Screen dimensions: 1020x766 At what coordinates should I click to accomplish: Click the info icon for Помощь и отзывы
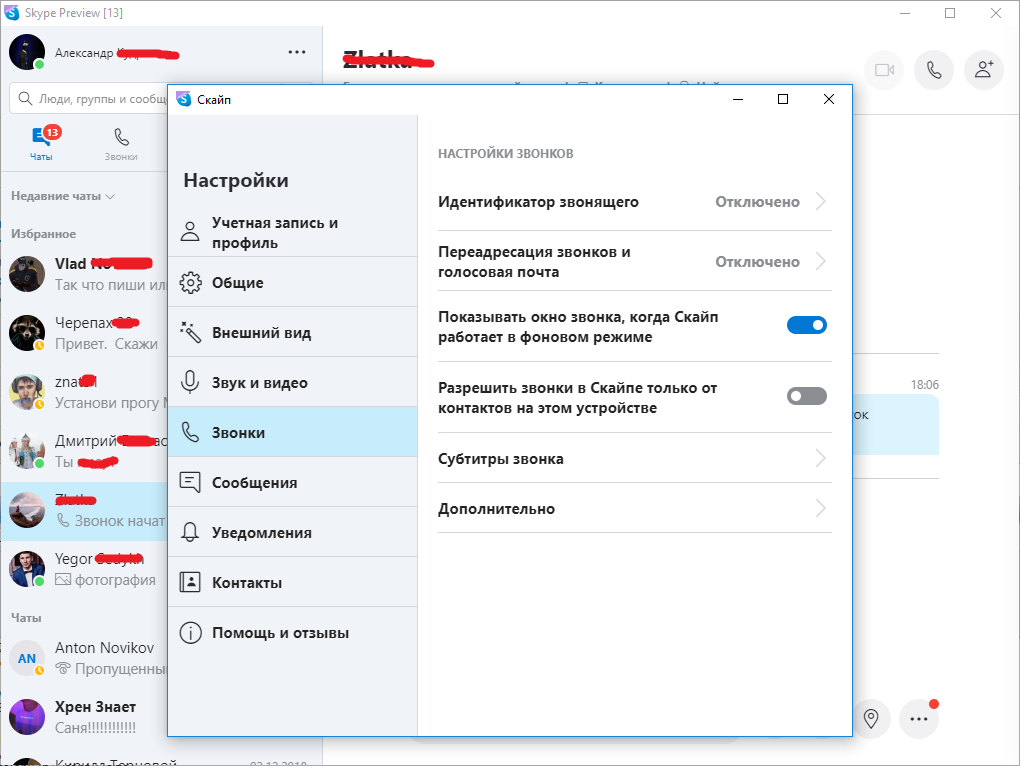[x=190, y=633]
